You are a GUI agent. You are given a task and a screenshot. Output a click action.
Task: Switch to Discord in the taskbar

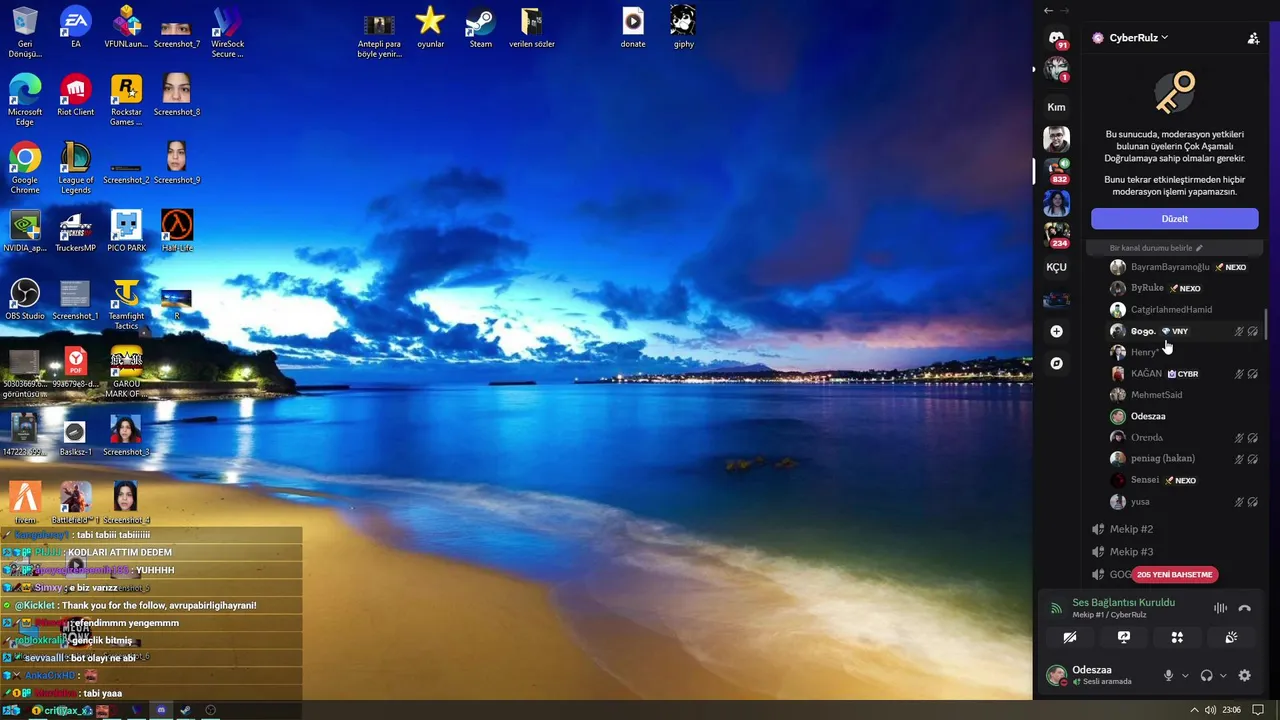click(161, 710)
